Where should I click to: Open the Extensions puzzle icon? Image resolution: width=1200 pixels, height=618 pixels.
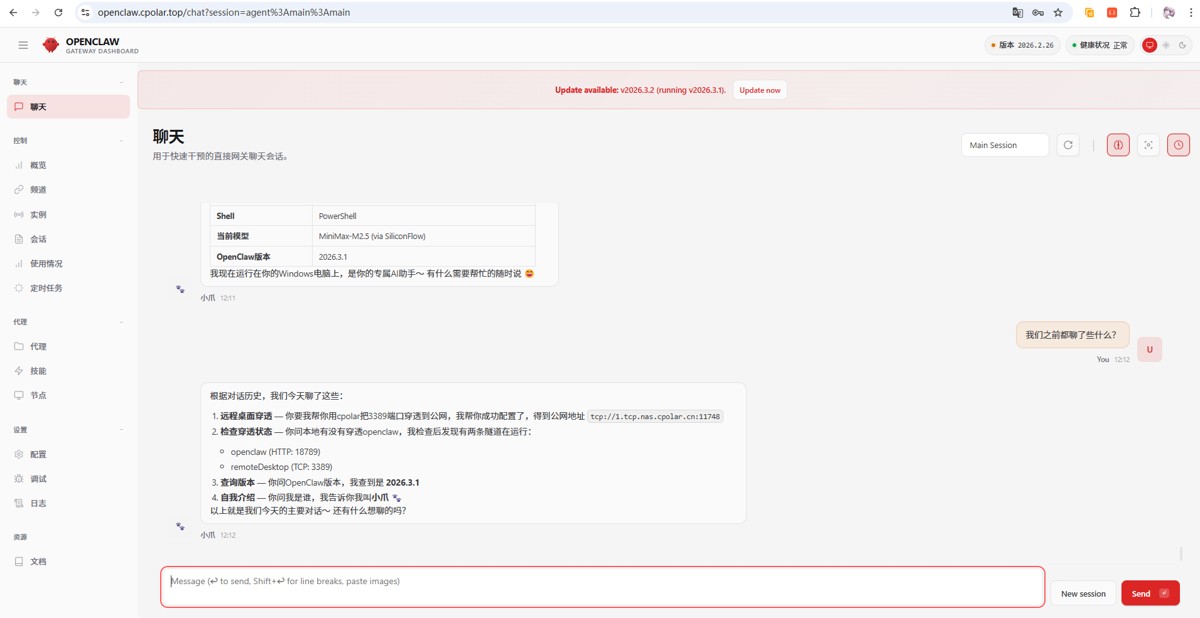tap(1135, 12)
